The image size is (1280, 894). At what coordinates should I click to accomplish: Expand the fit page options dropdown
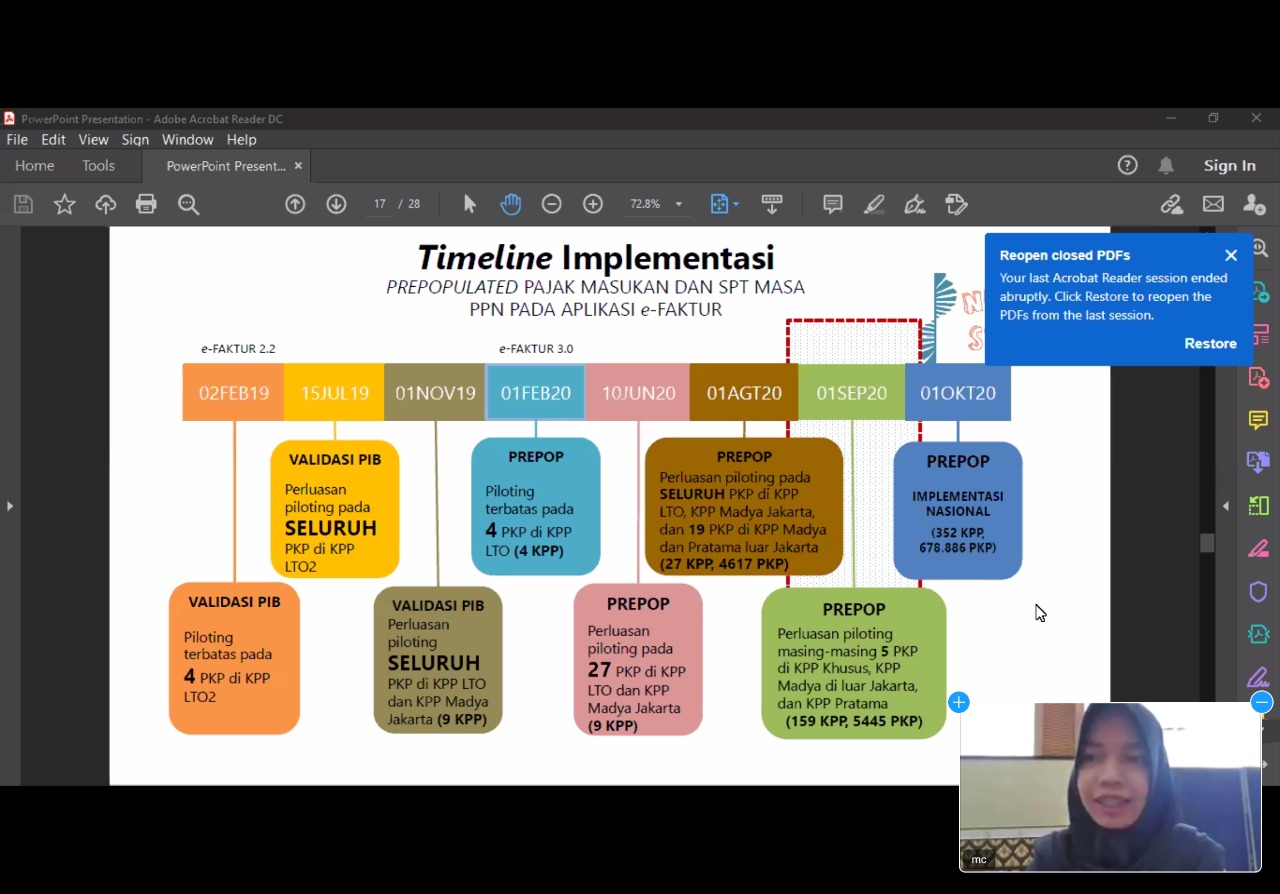click(736, 204)
